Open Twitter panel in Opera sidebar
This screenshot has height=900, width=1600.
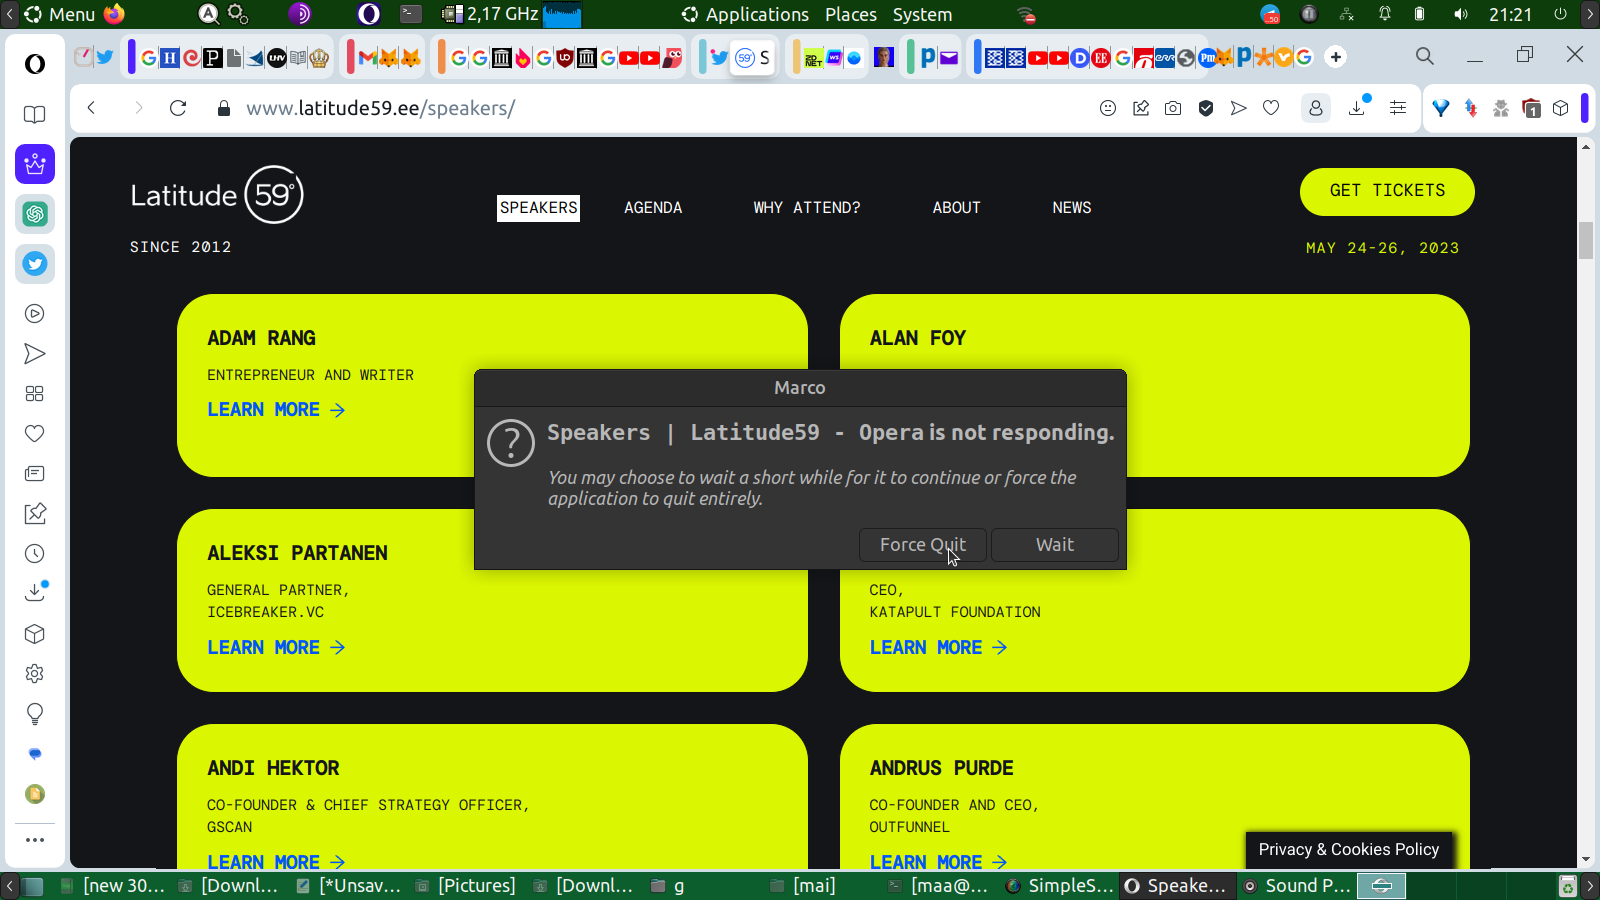(x=35, y=264)
